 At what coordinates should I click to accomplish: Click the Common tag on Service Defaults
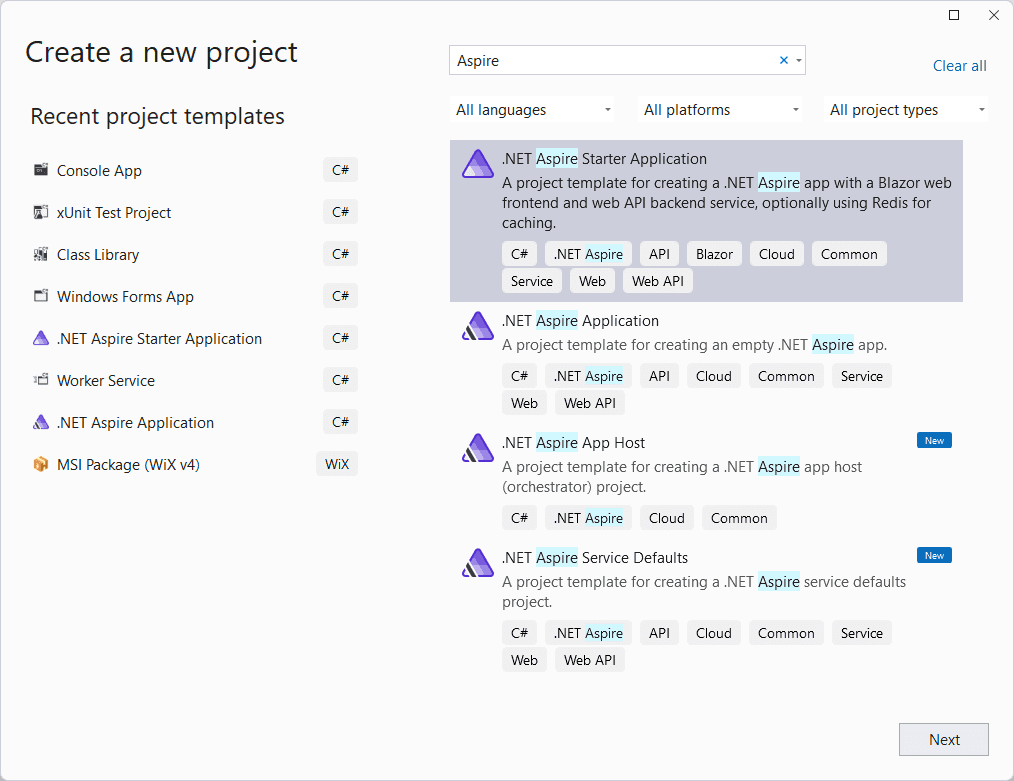click(x=786, y=633)
